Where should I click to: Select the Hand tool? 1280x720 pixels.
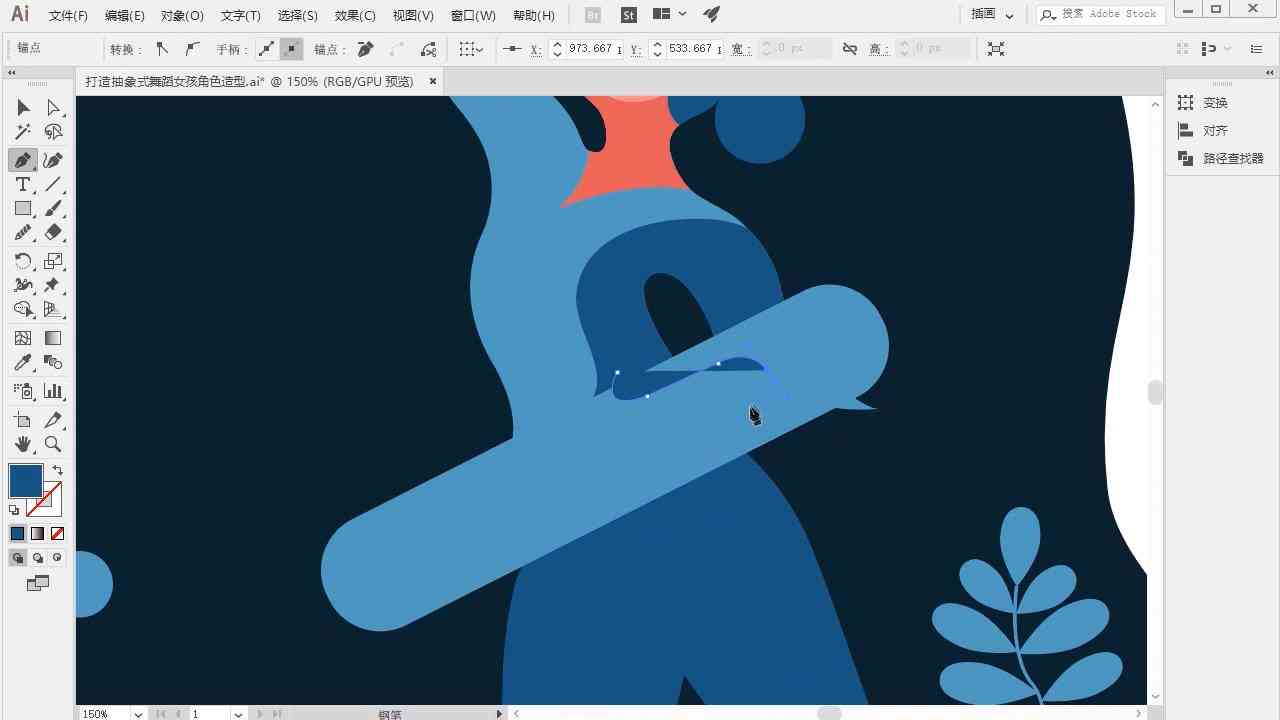click(x=23, y=444)
